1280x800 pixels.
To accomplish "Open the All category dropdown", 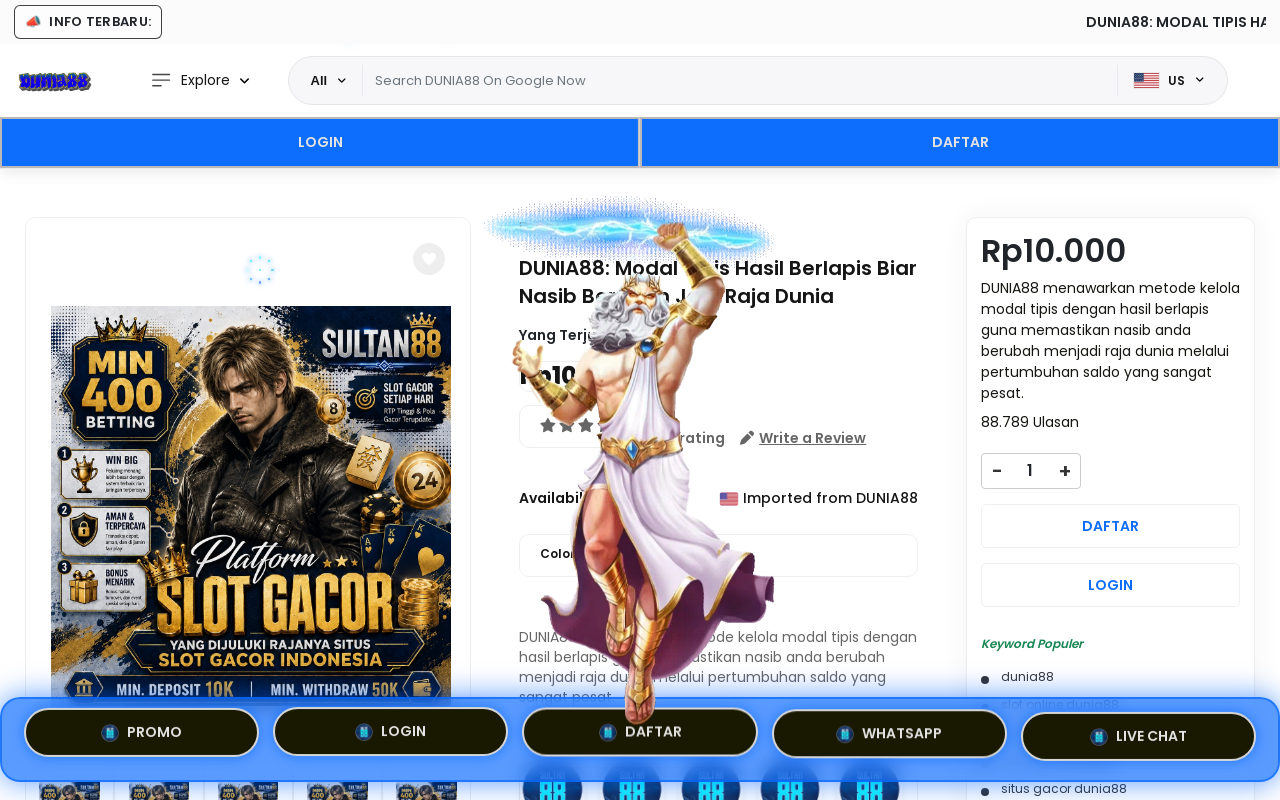I will (x=328, y=81).
